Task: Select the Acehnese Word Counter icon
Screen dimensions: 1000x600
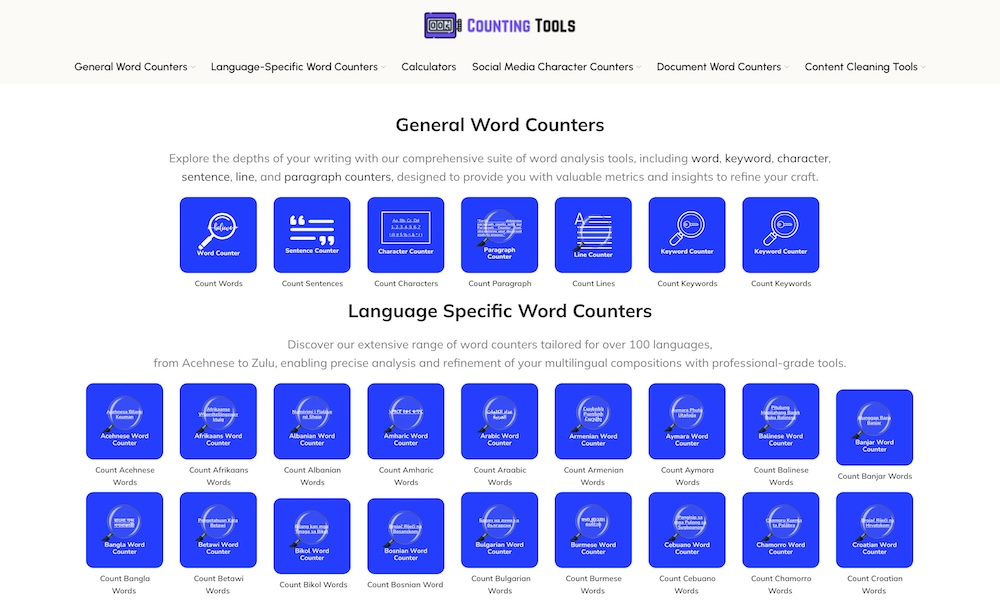Action: (124, 421)
